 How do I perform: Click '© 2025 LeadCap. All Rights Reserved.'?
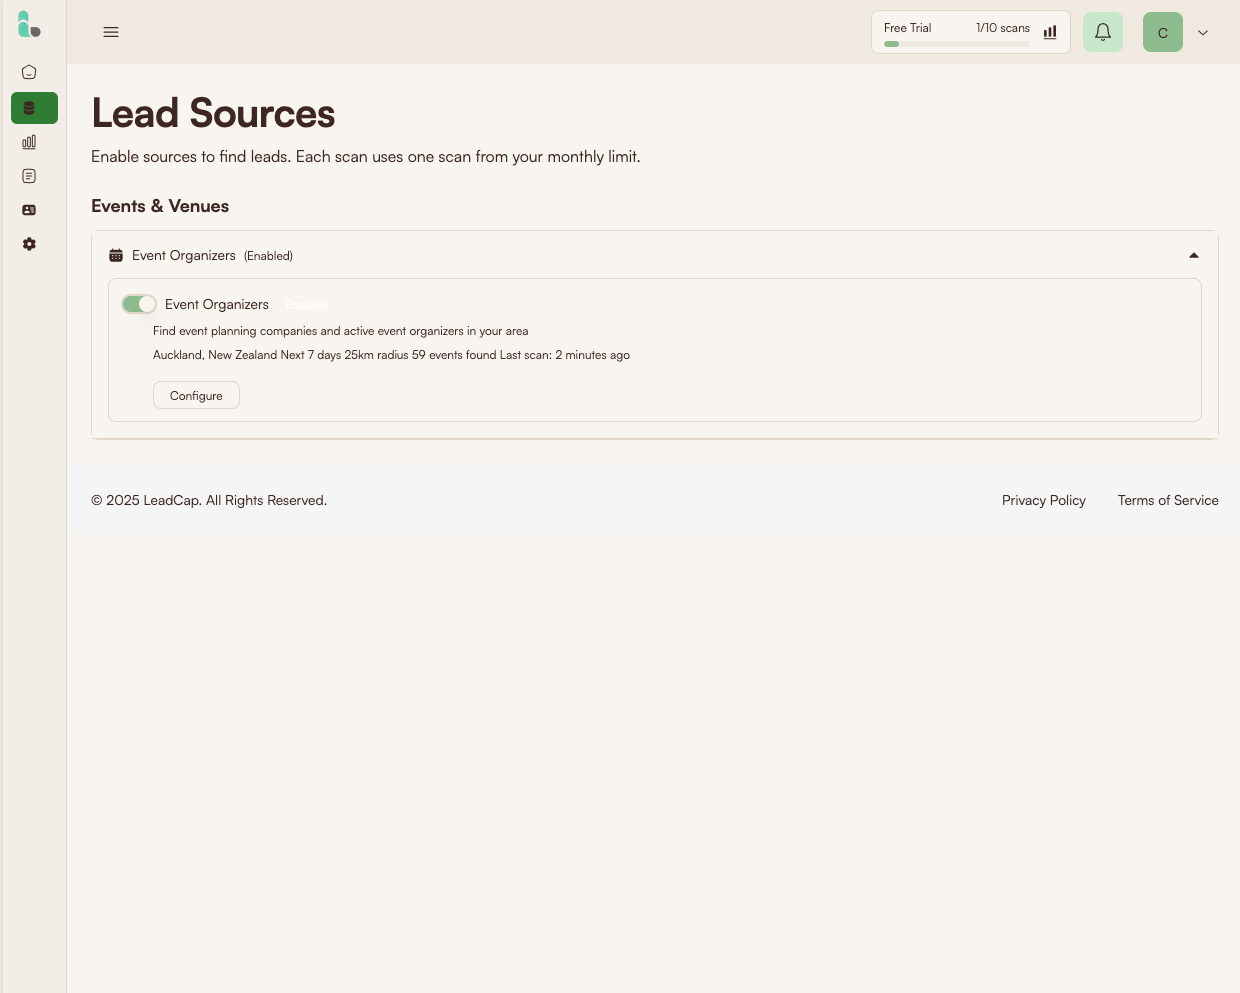209,500
